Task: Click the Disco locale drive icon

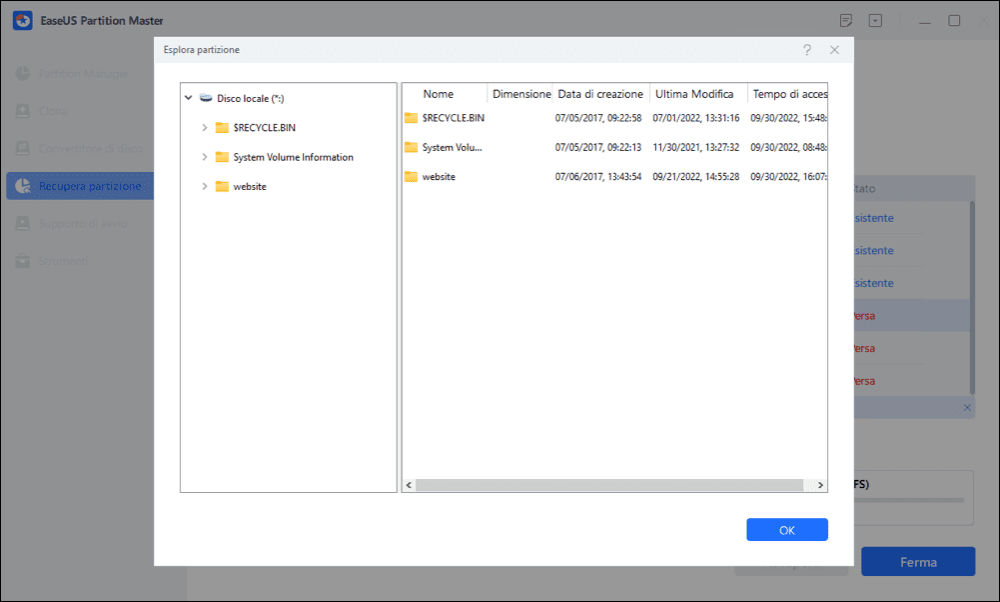Action: coord(205,98)
